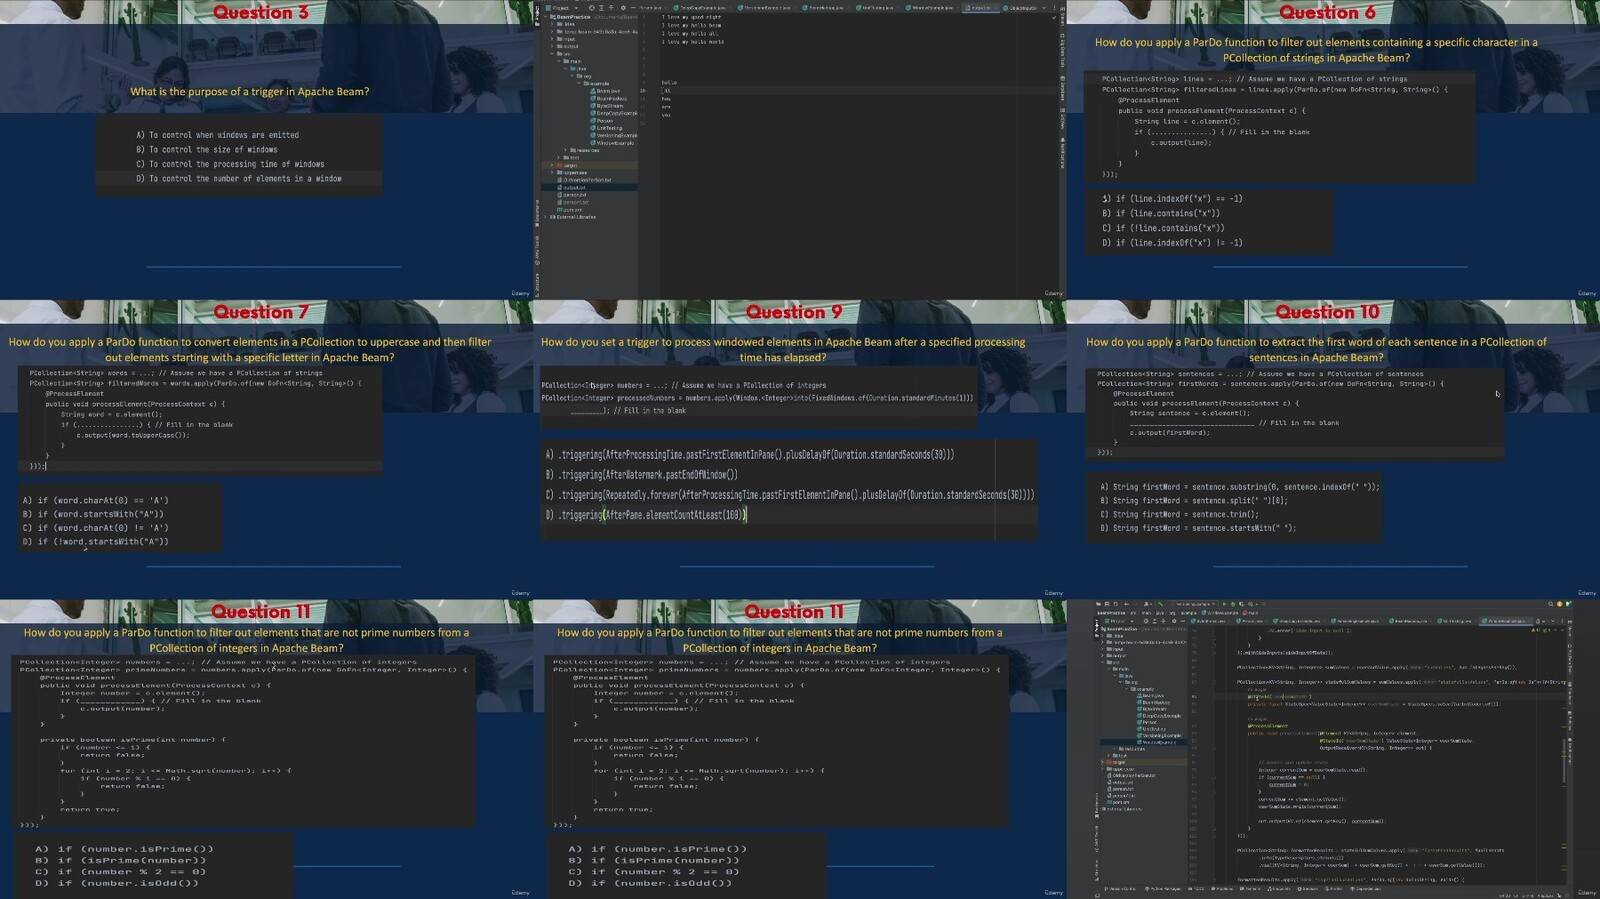The width and height of the screenshot is (1600, 899).
Task: Choose Question 9 option B, AfterWatermark.pastEndOfWindow()
Action: point(641,475)
